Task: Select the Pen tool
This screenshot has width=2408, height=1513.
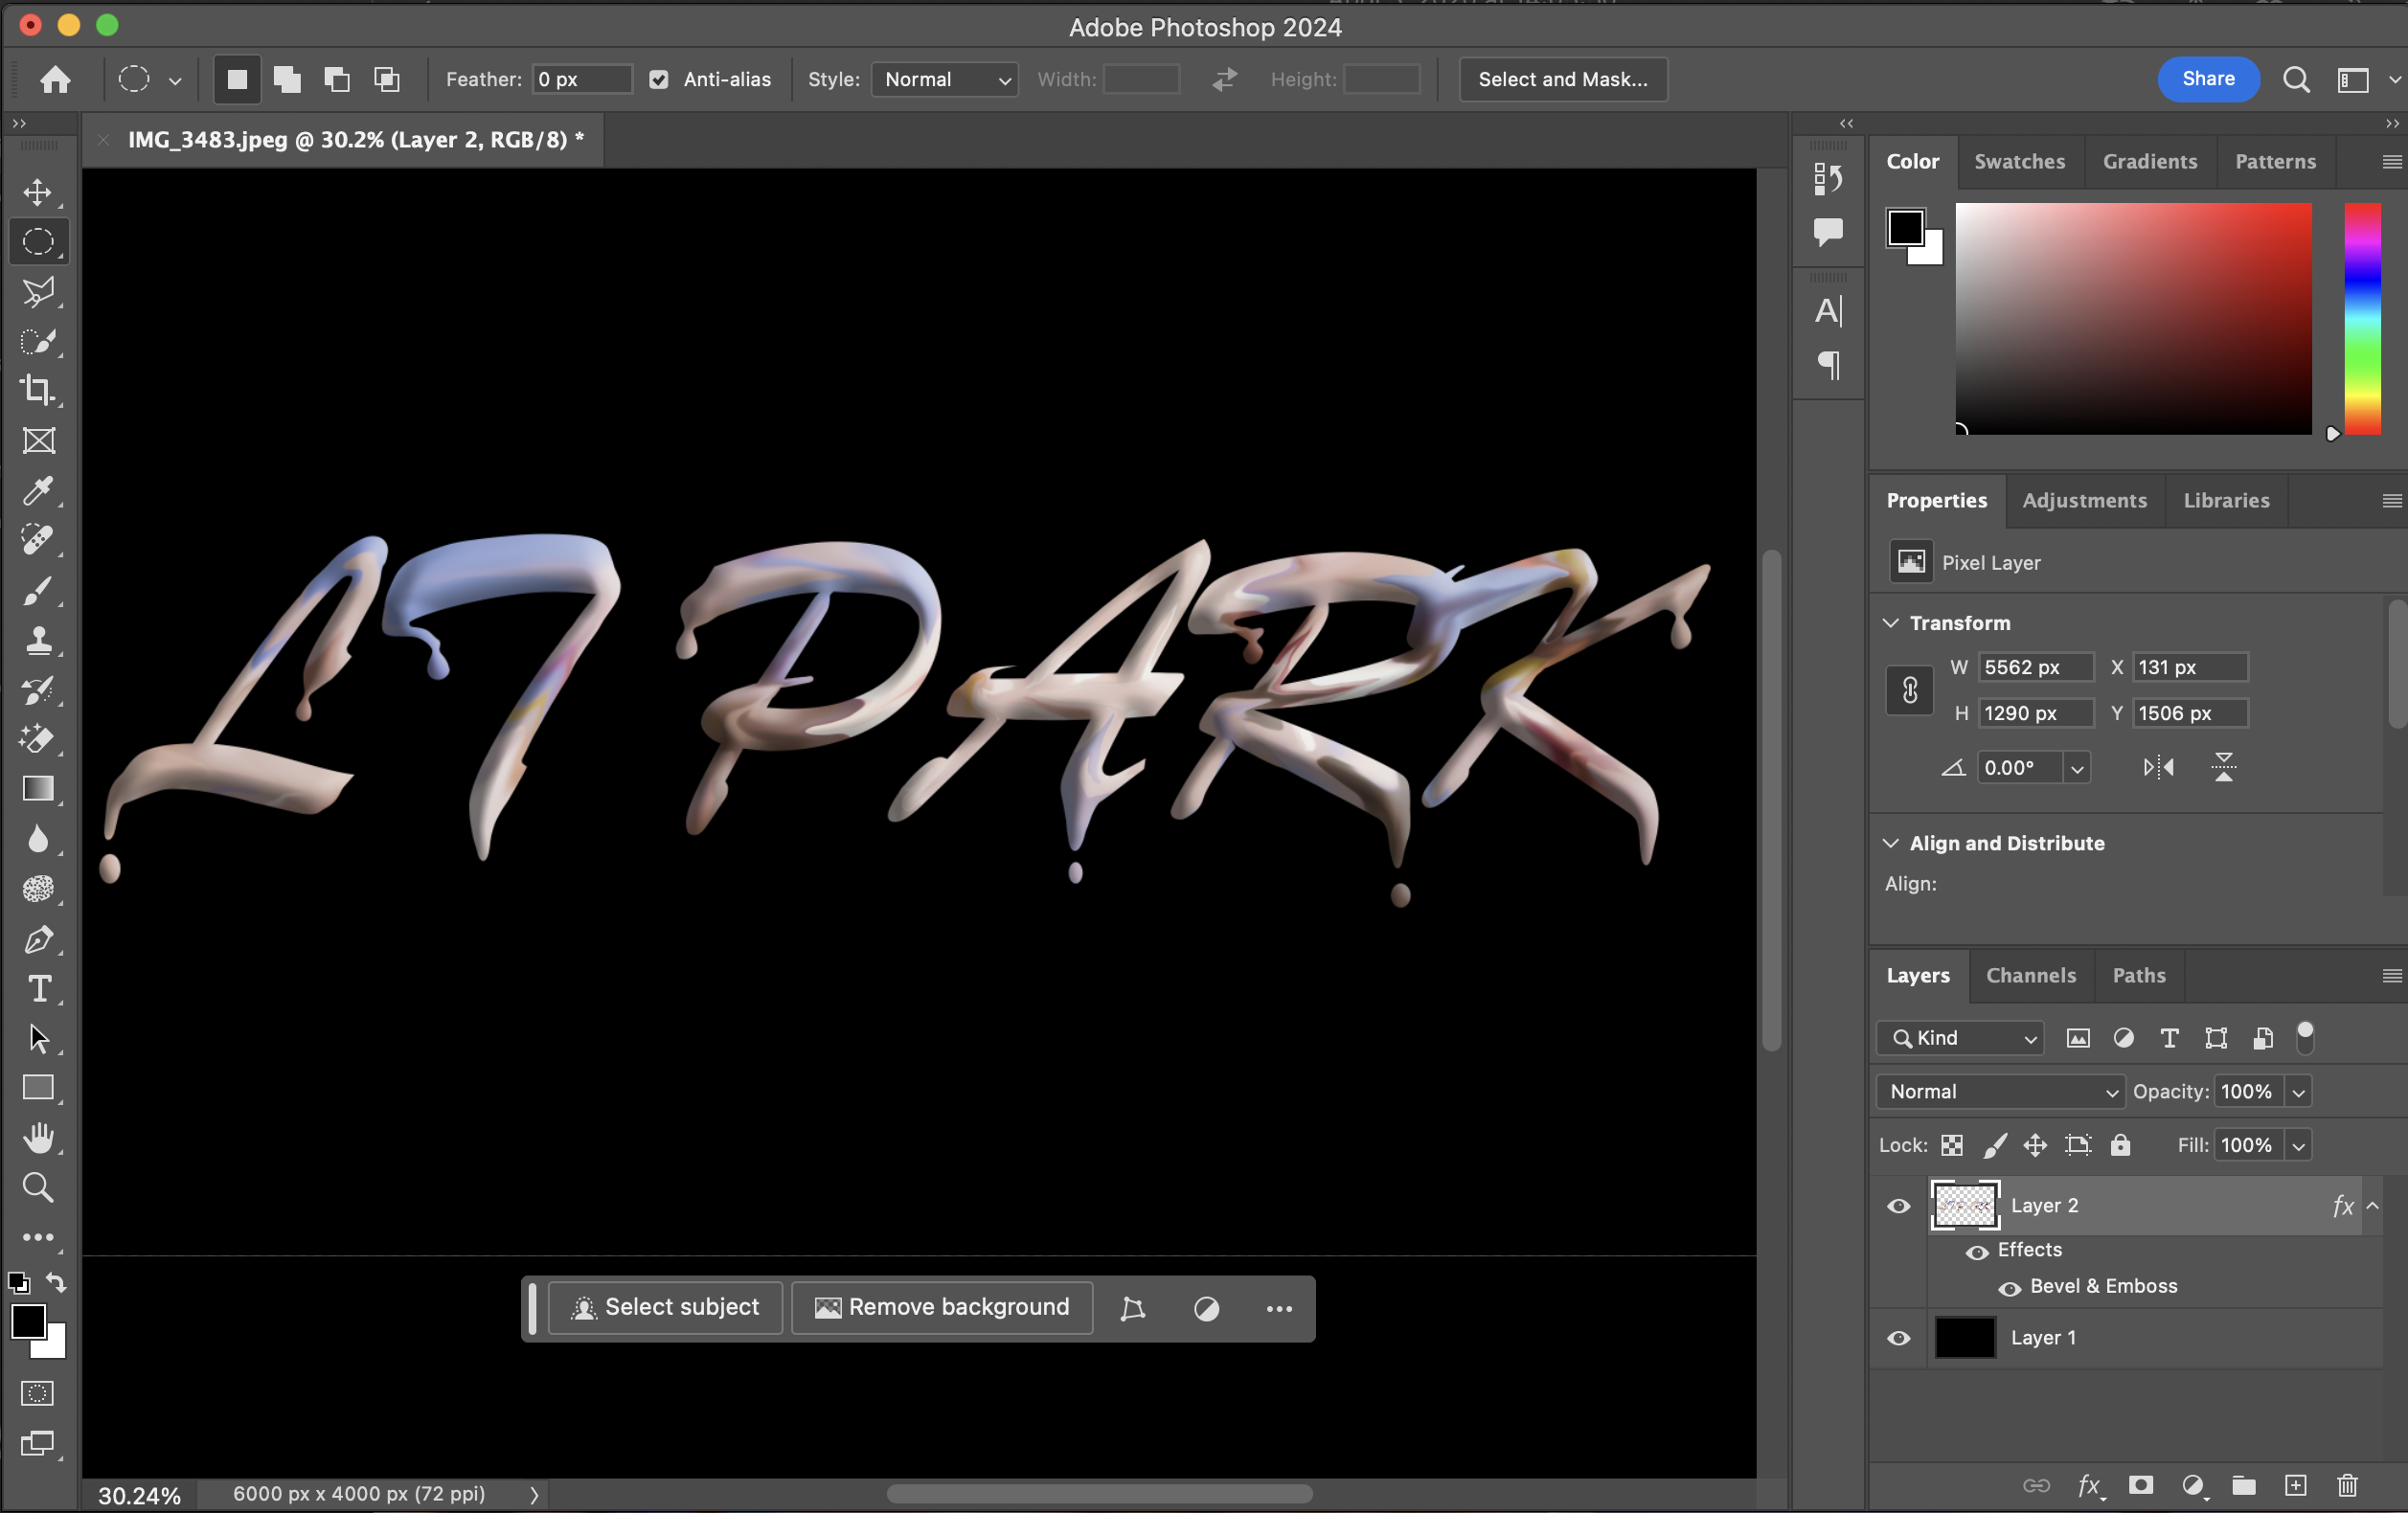Action: point(38,939)
